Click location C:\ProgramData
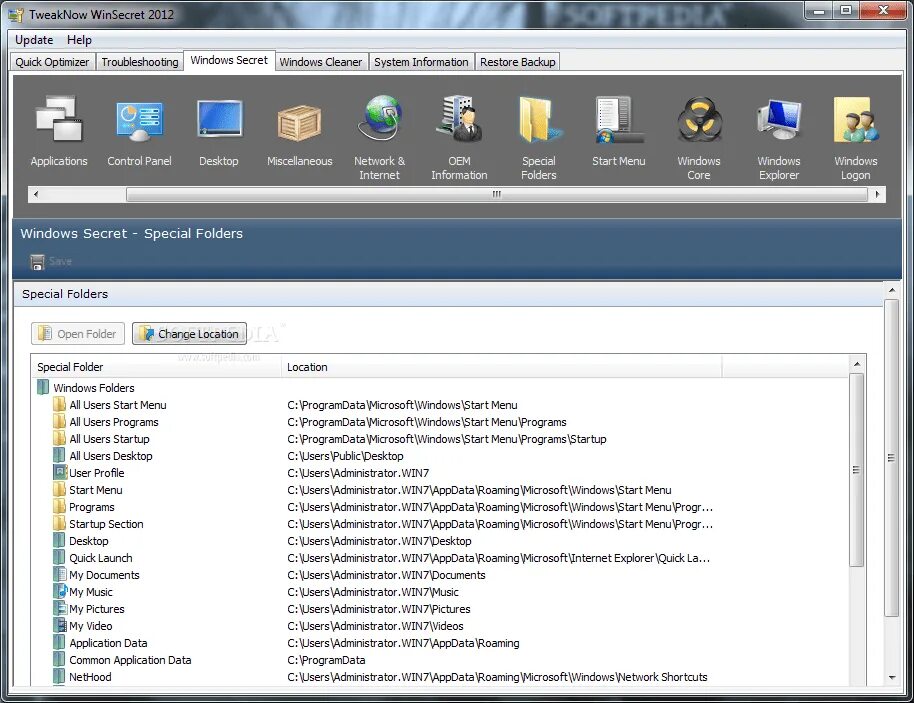The height and width of the screenshot is (703, 914). (326, 660)
